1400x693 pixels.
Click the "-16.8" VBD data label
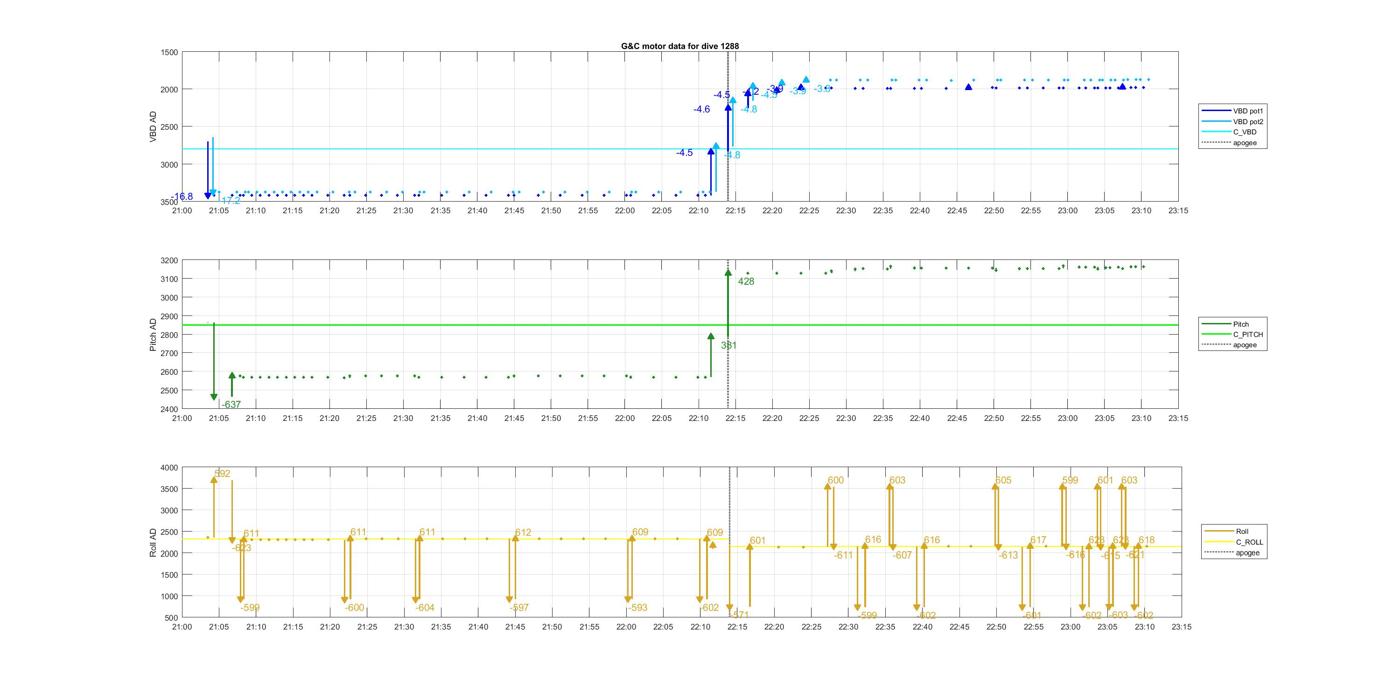[x=182, y=197]
